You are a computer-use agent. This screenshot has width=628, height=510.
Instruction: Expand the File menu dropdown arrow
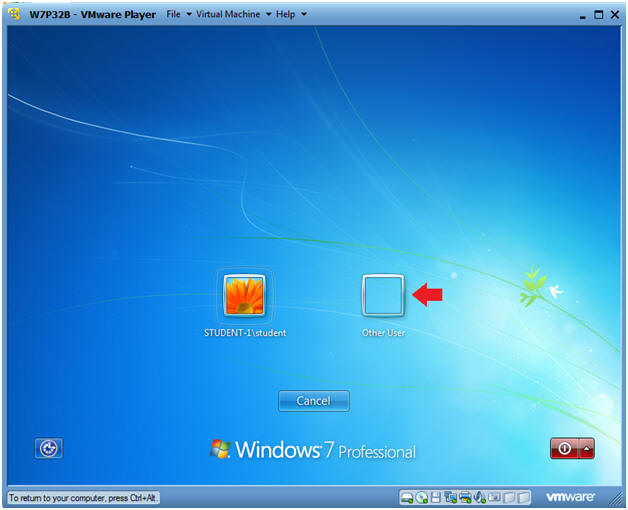click(189, 14)
